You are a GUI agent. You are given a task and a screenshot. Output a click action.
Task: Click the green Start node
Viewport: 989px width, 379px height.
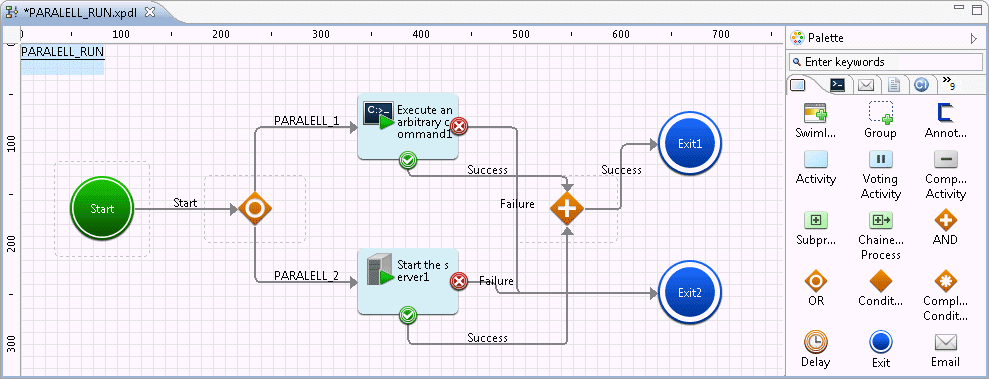[102, 209]
